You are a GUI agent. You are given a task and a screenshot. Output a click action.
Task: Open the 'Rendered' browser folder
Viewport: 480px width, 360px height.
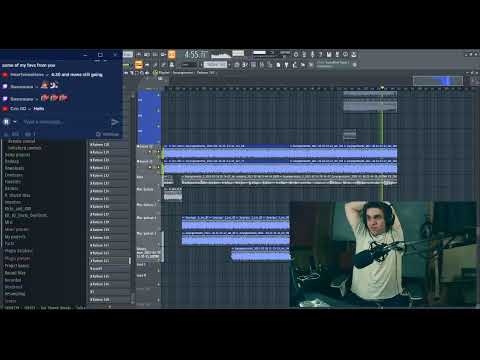13,287
